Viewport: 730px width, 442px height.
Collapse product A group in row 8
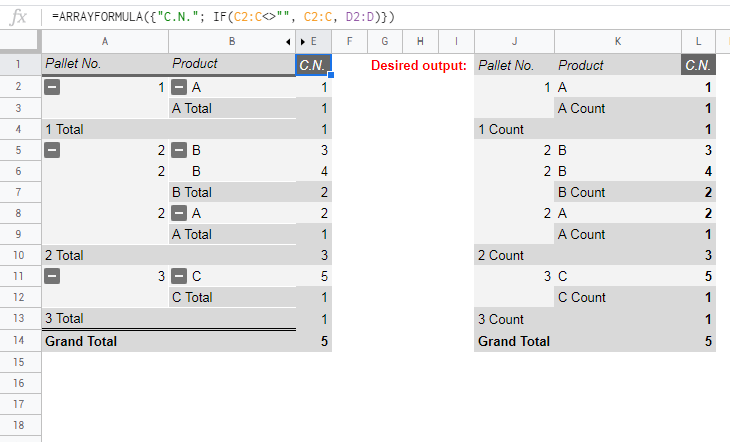pyautogui.click(x=179, y=213)
